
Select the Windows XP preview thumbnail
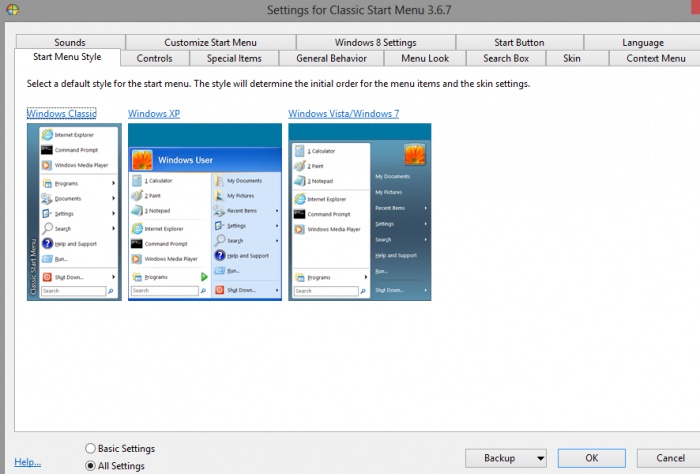point(205,212)
